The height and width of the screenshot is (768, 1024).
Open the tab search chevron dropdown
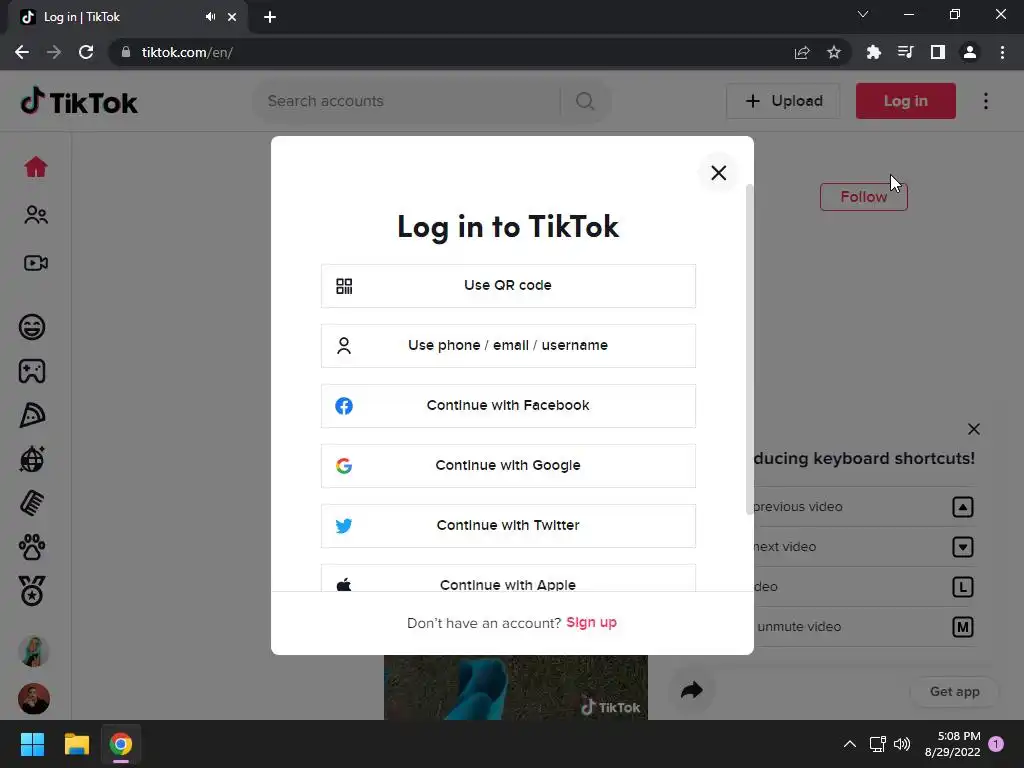click(x=863, y=14)
